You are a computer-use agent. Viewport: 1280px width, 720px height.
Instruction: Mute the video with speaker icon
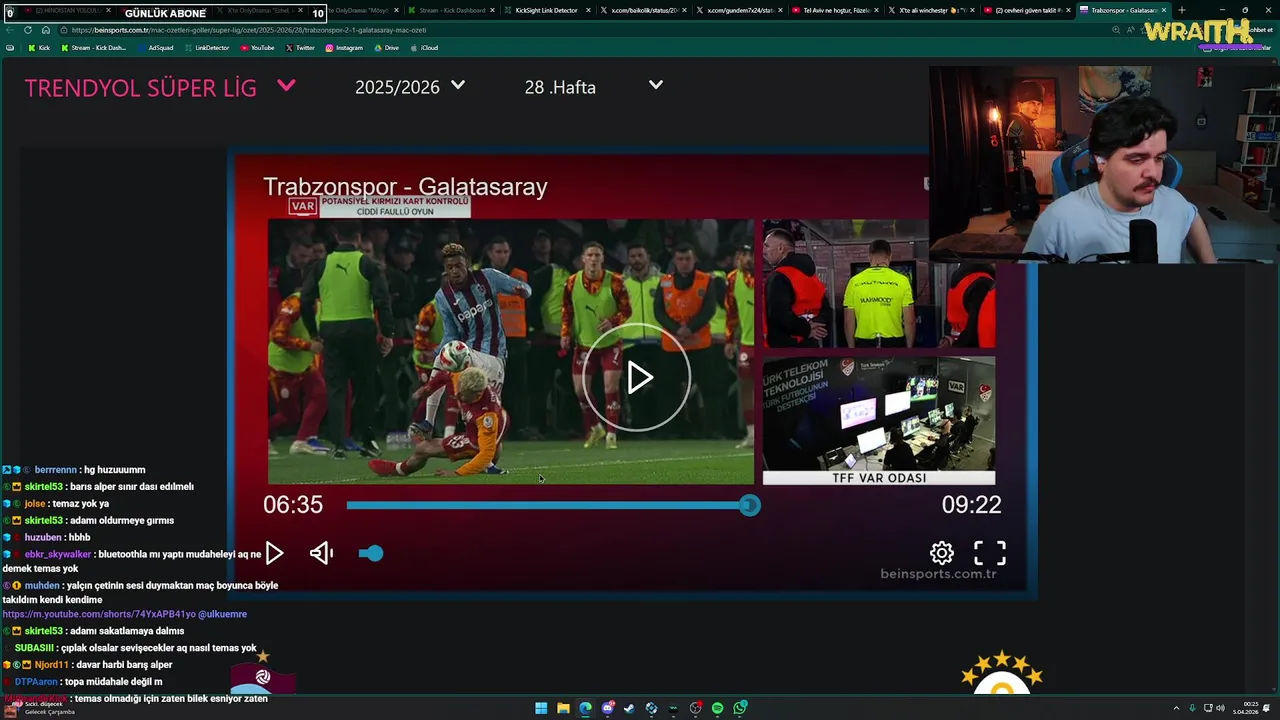tap(321, 553)
